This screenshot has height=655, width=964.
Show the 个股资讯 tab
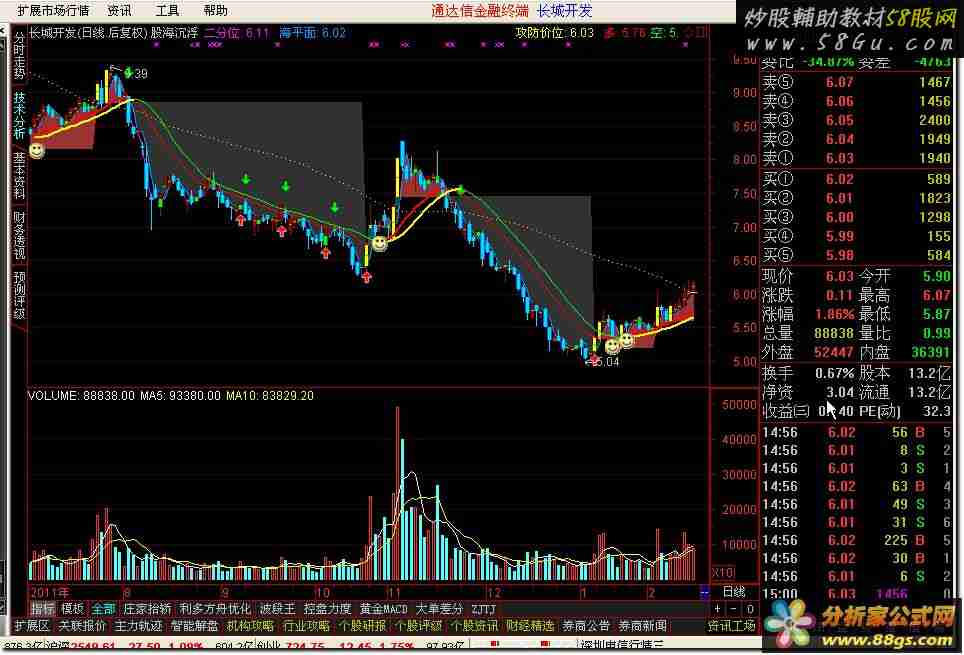pos(475,626)
